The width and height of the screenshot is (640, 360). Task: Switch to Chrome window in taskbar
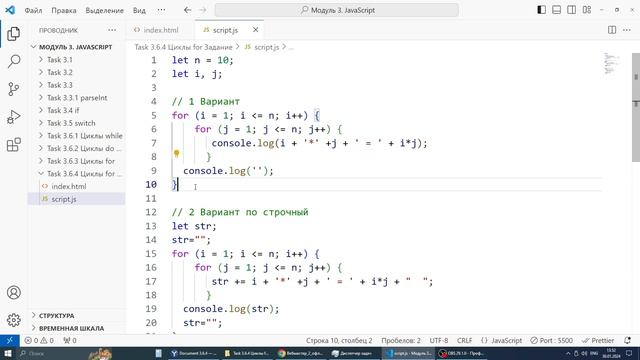click(x=300, y=353)
